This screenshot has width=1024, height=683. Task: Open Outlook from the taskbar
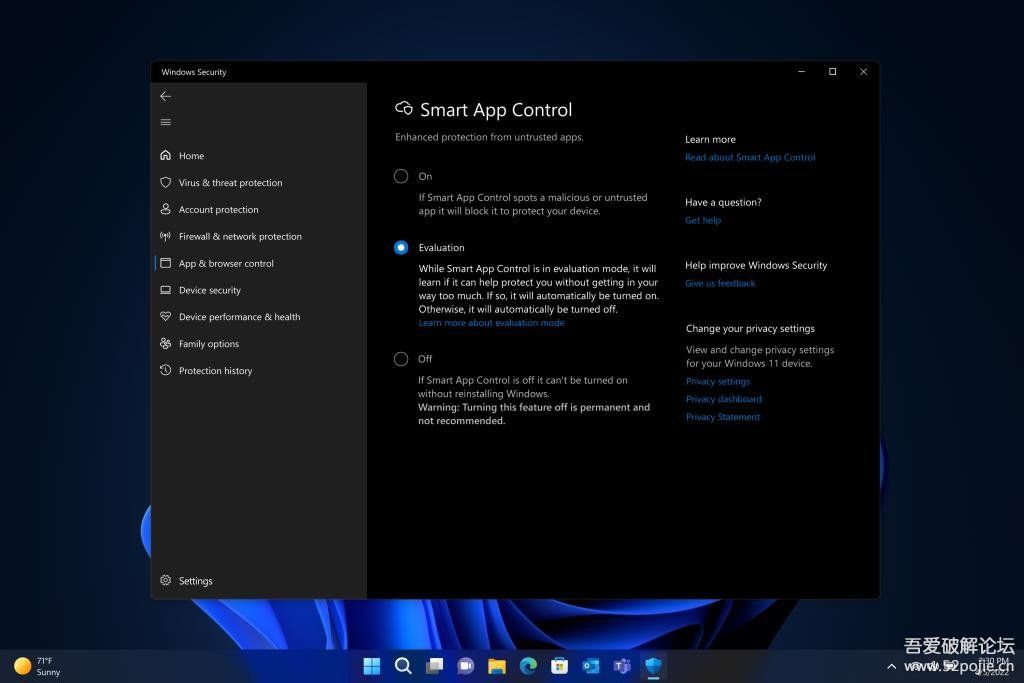[x=591, y=665]
